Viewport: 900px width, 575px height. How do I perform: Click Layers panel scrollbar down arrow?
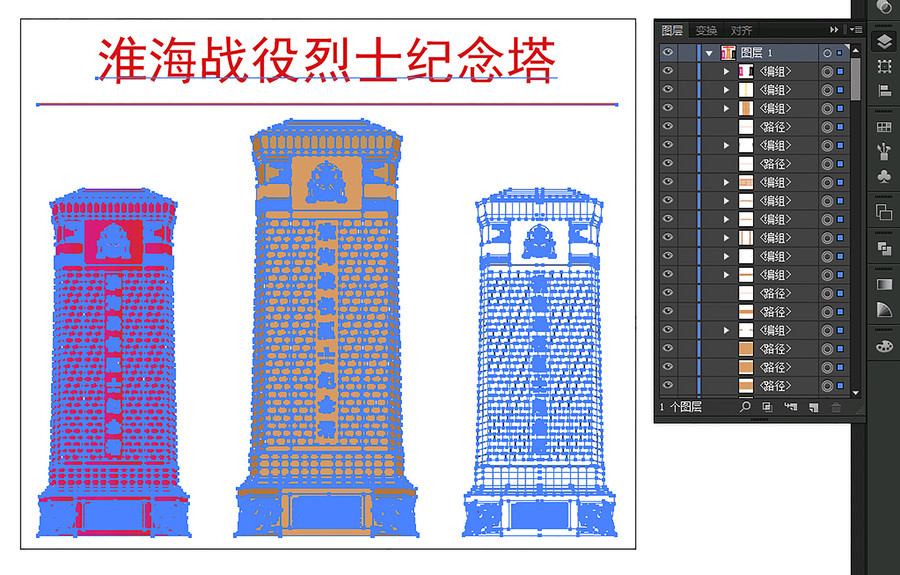pyautogui.click(x=855, y=393)
